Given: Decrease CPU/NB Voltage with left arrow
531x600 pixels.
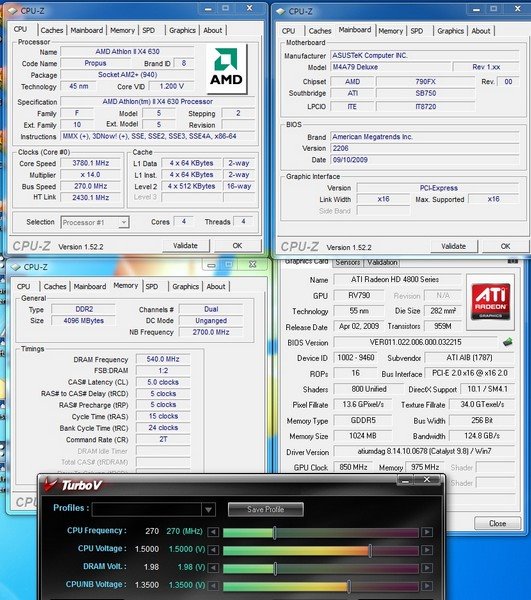Looking at the screenshot, I should click(213, 586).
